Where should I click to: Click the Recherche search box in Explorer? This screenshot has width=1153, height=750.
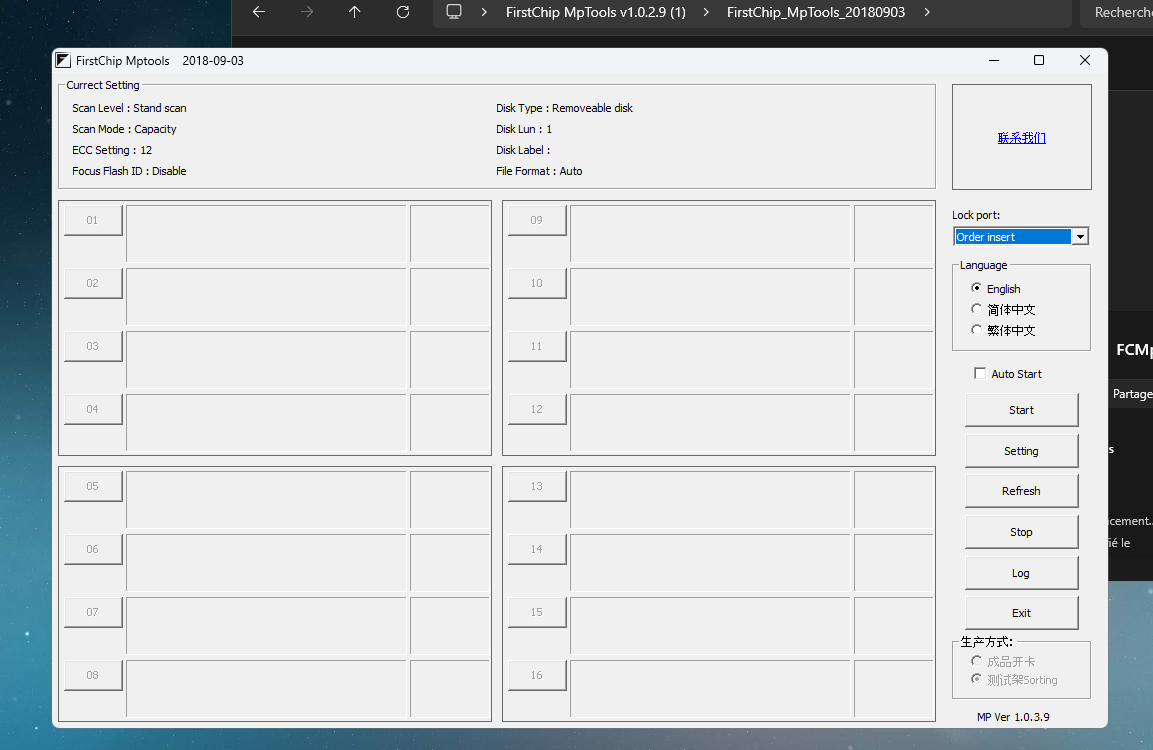pos(1116,12)
